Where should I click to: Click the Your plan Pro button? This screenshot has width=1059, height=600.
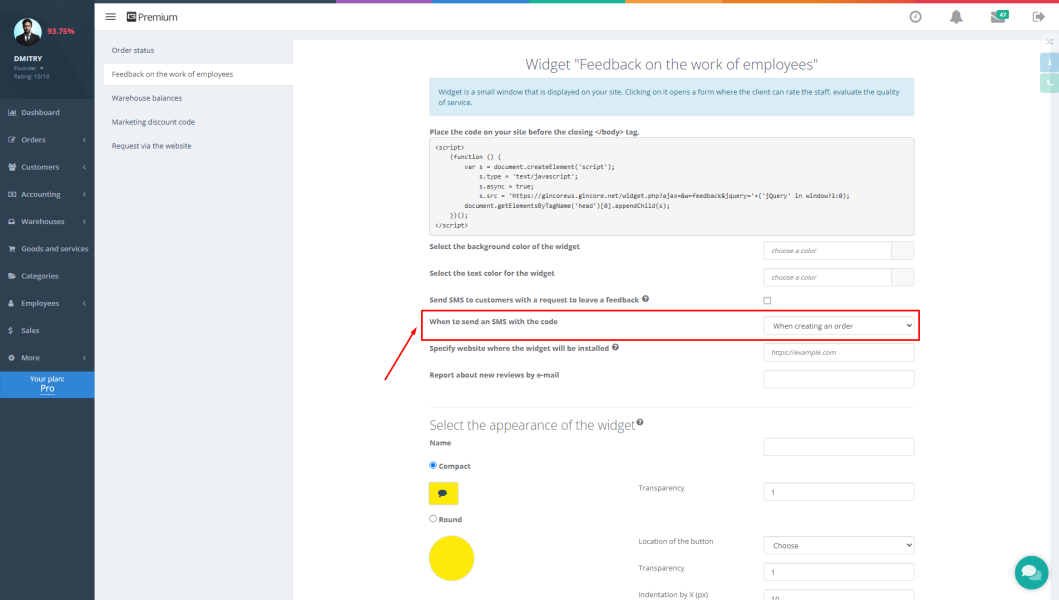pos(47,384)
